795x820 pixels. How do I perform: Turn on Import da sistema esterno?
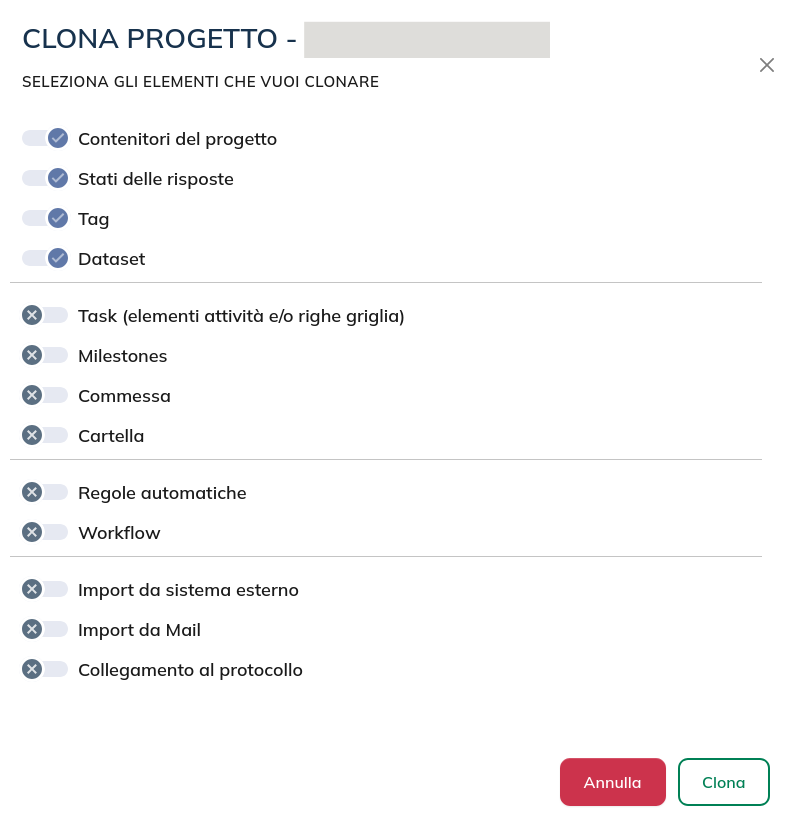(45, 589)
